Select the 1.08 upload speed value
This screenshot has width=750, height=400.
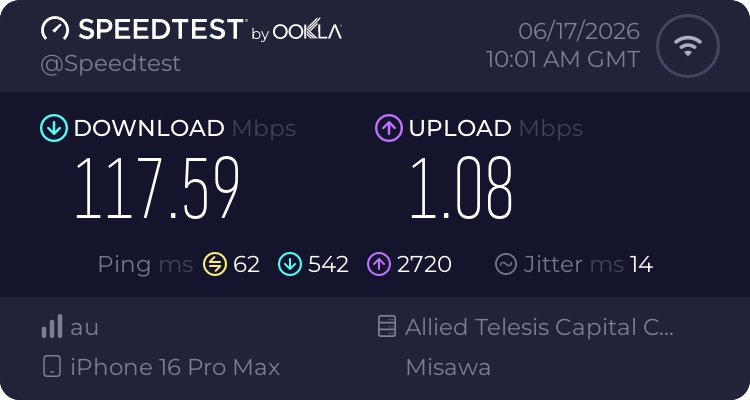tap(461, 188)
